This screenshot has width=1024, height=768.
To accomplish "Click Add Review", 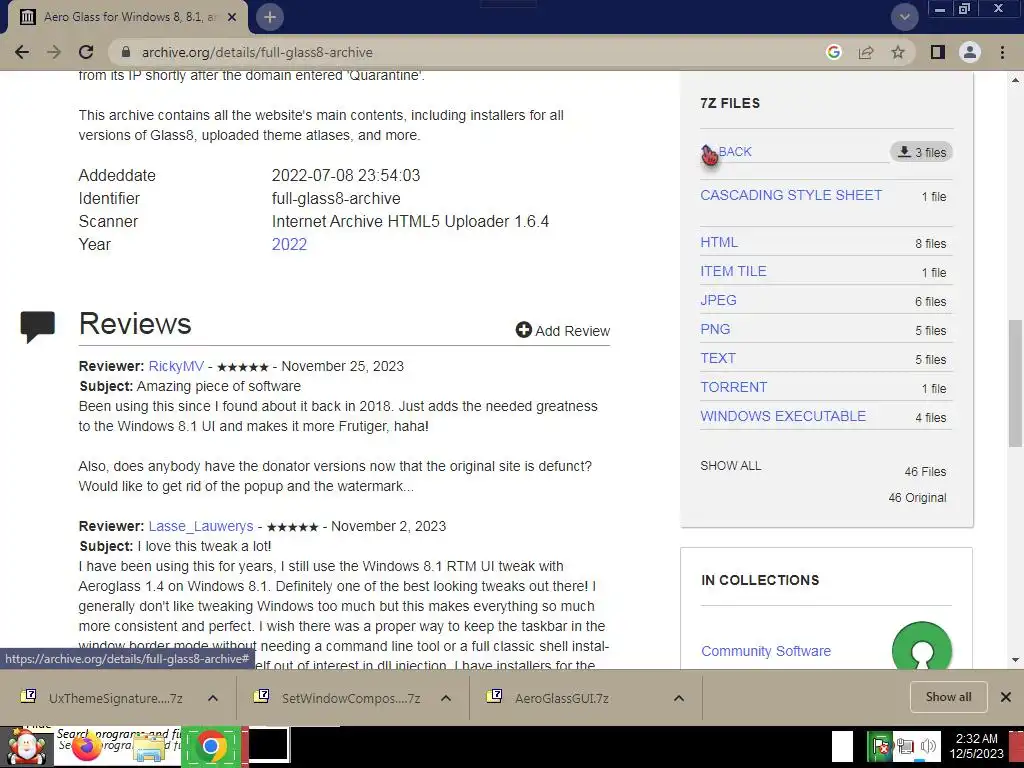I will (x=563, y=330).
